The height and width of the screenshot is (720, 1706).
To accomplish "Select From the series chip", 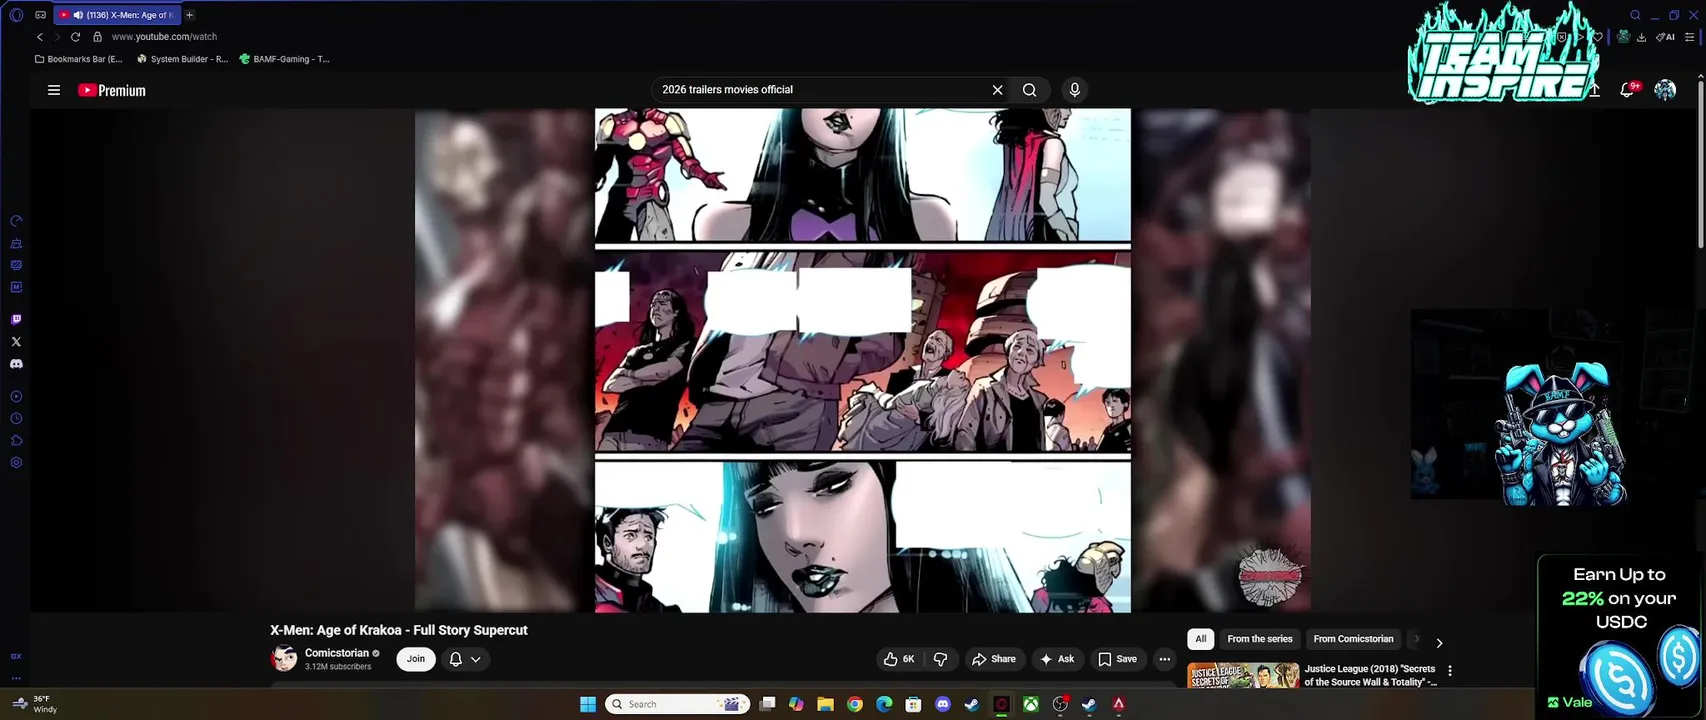I will click(x=1260, y=639).
